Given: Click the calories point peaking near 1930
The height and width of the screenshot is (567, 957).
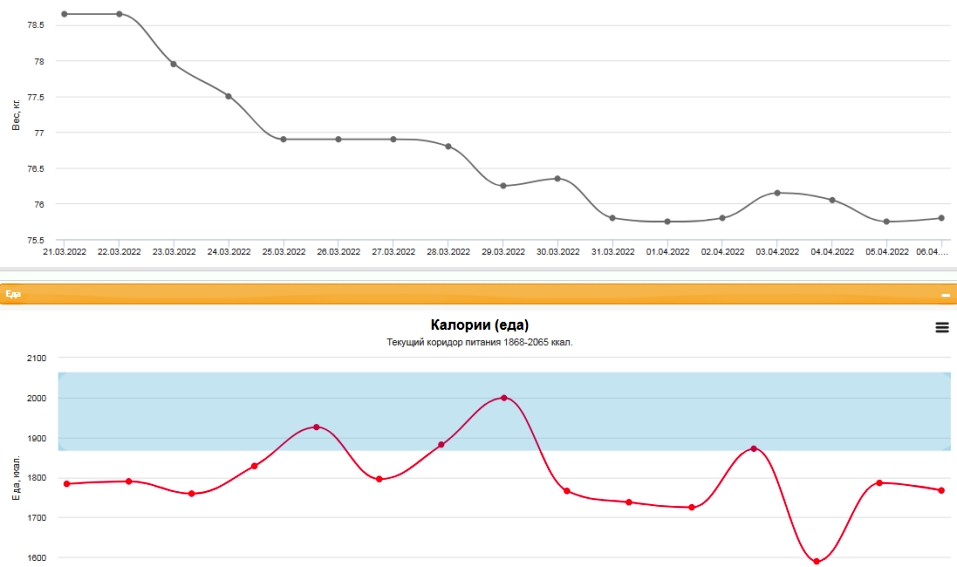Looking at the screenshot, I should [316, 427].
